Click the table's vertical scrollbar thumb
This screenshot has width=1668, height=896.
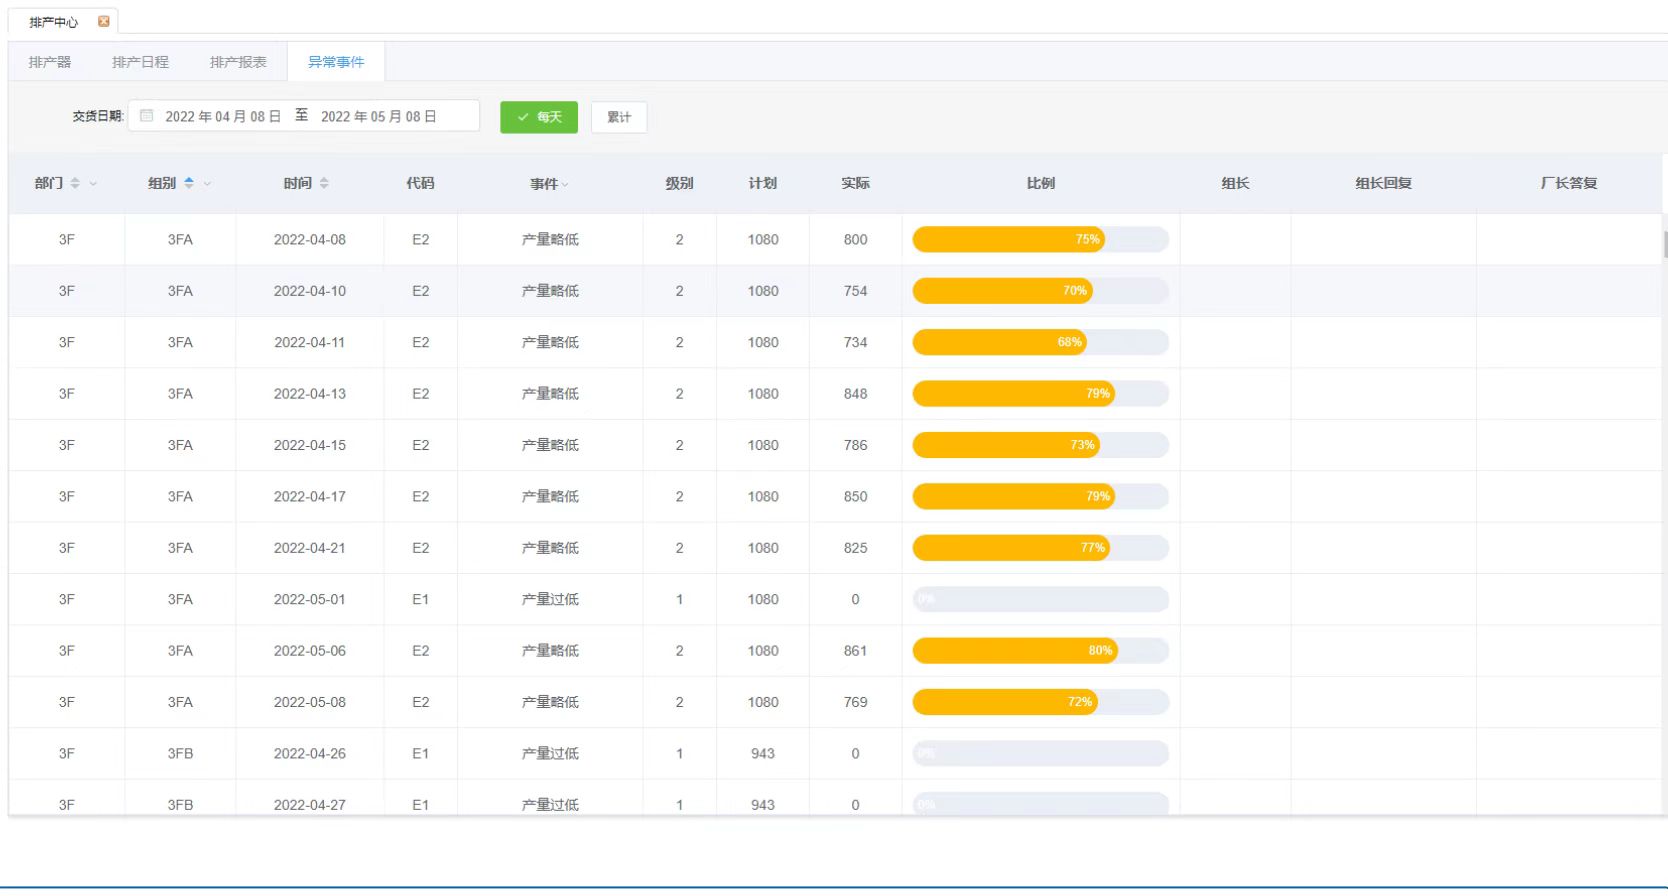(x=1664, y=244)
